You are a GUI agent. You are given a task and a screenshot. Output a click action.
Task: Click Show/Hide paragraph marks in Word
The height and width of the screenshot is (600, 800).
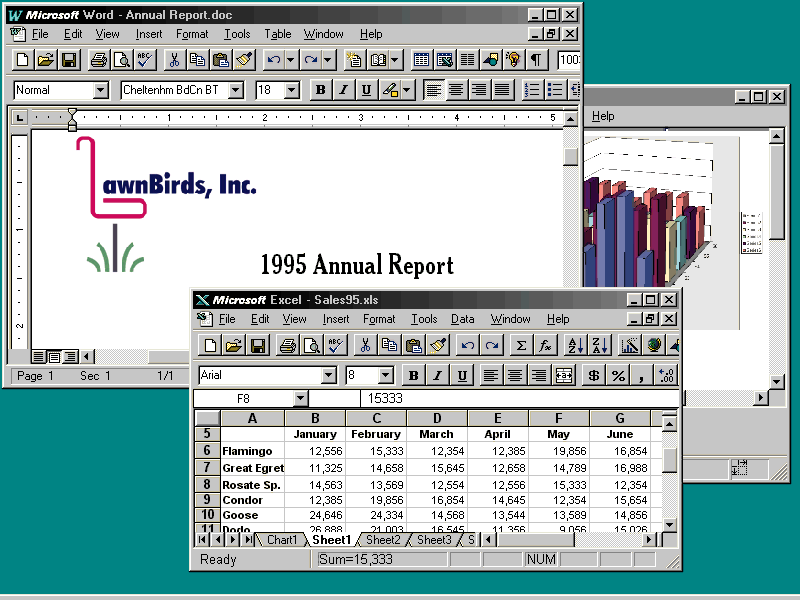coord(537,60)
